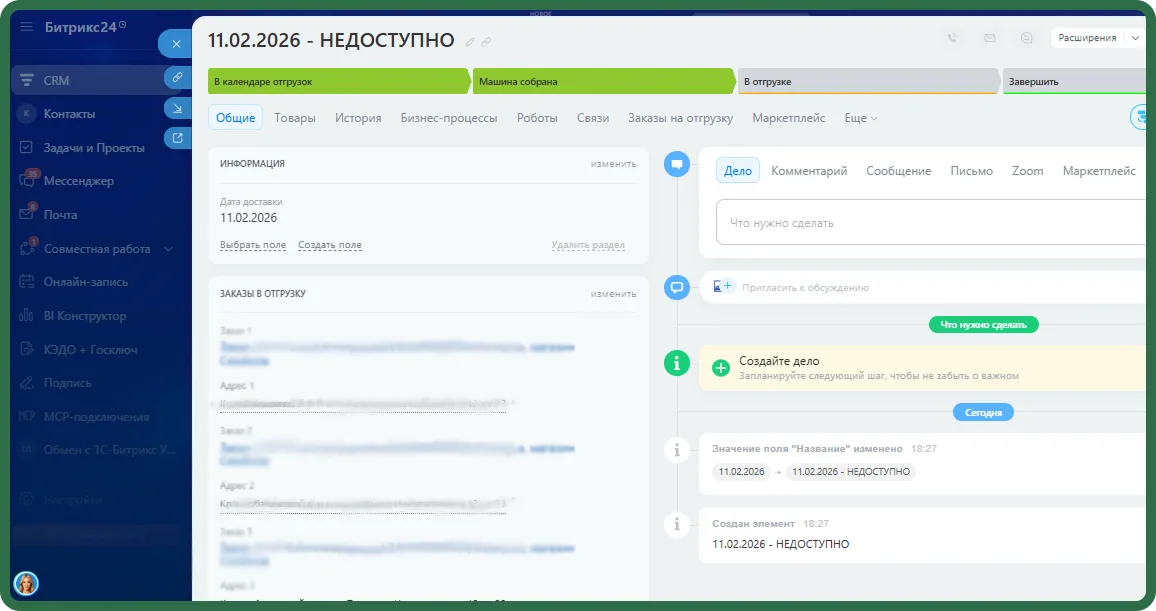This screenshot has width=1156, height=611.
Task: Click изменить link in Информация section
Action: coord(613,164)
